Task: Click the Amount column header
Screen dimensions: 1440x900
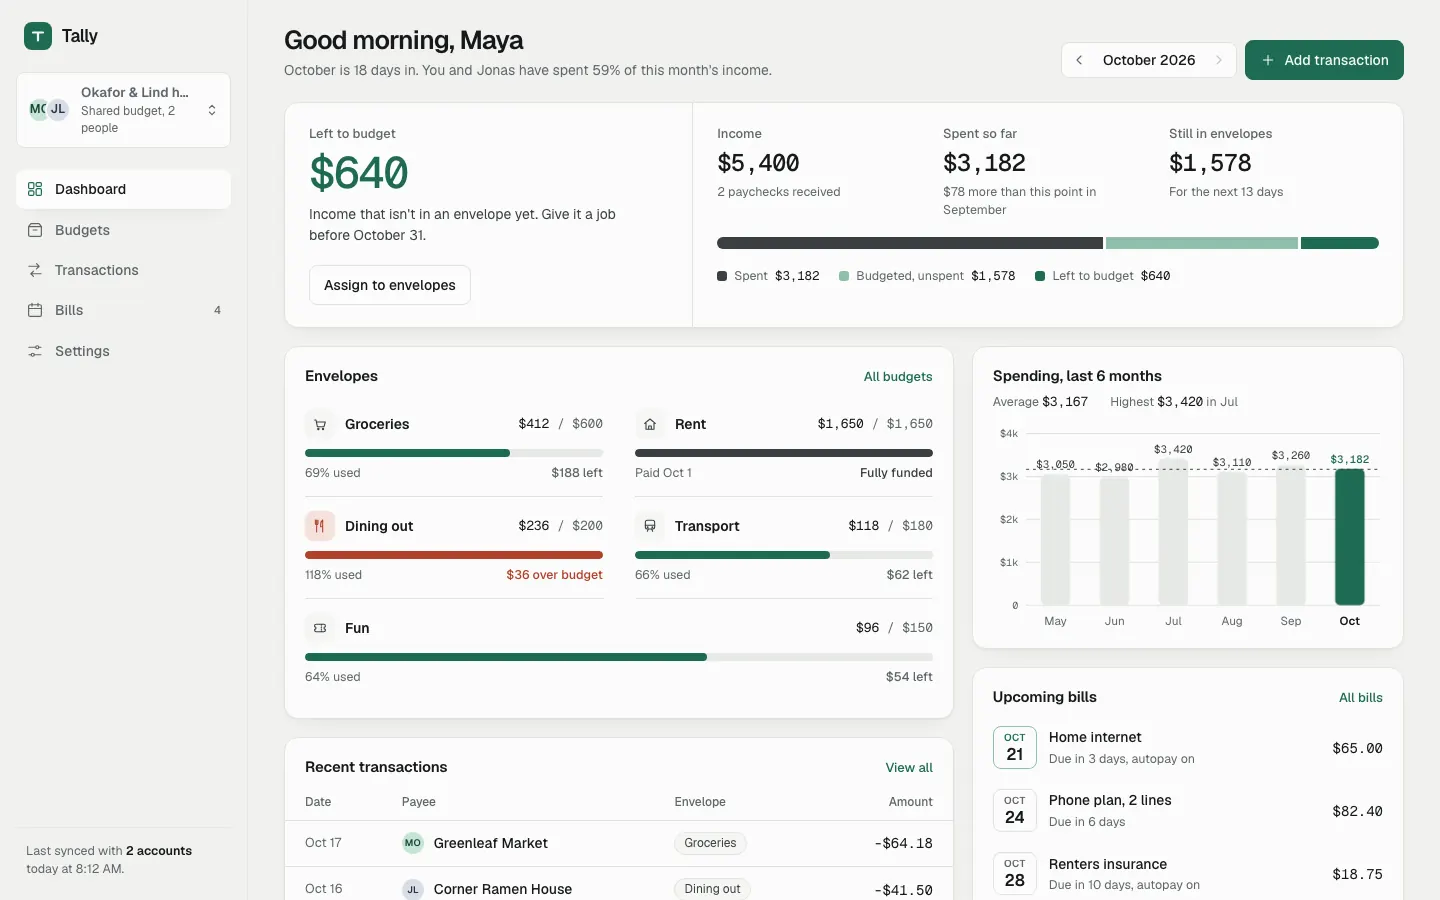Action: click(910, 802)
